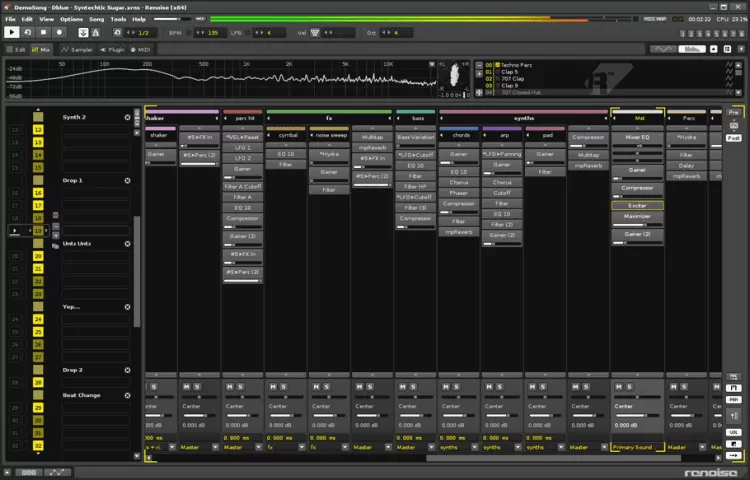Click the Compressor device in the Mst track
The width and height of the screenshot is (750, 480).
(x=637, y=188)
